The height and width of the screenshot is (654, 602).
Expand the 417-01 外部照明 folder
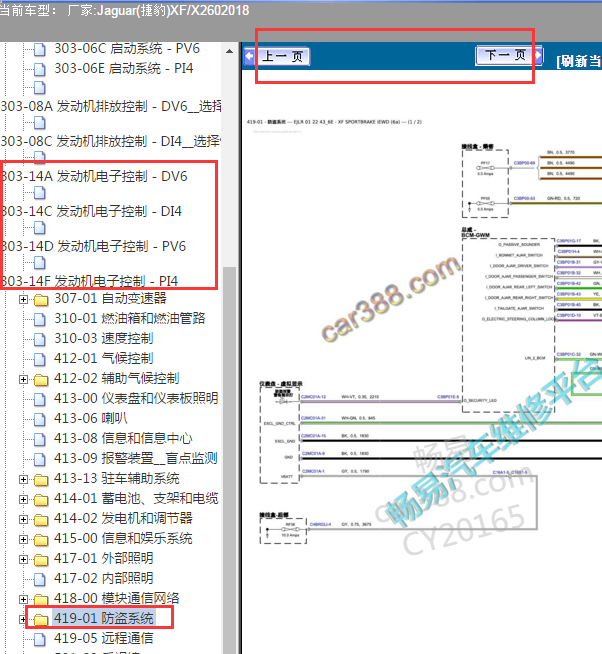[x=23, y=560]
